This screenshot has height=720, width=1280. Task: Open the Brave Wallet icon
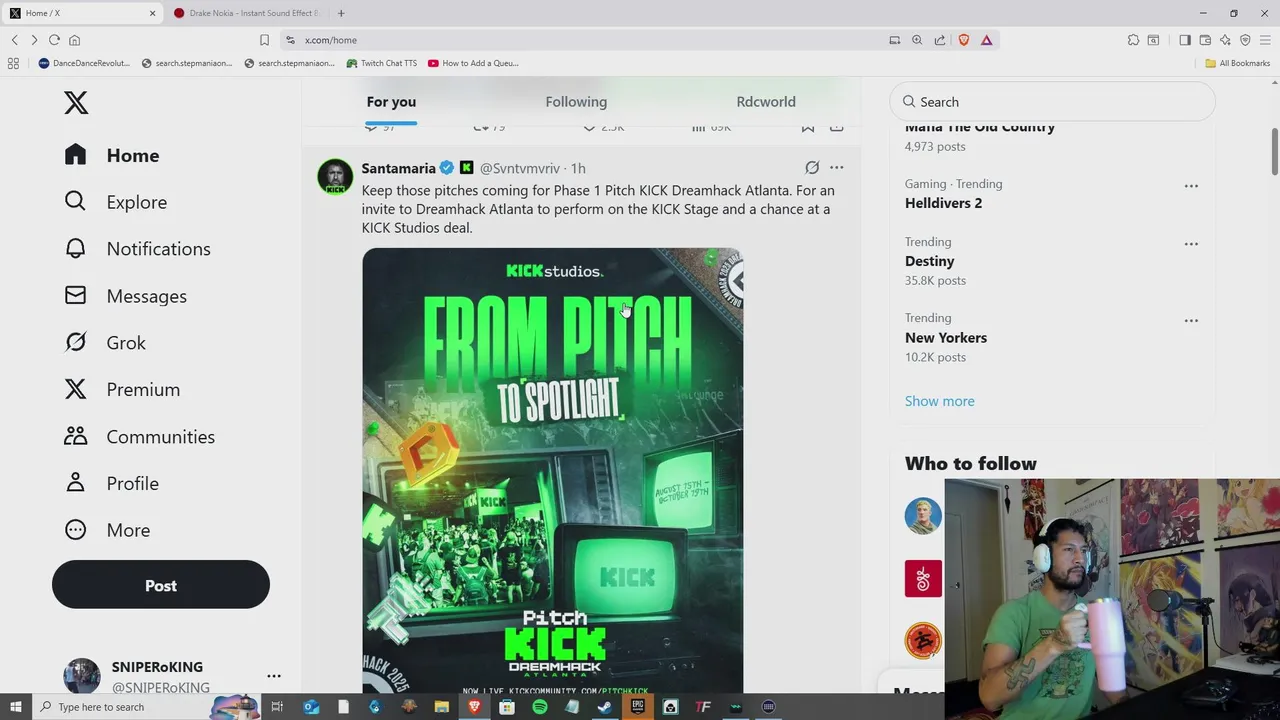(x=1205, y=40)
